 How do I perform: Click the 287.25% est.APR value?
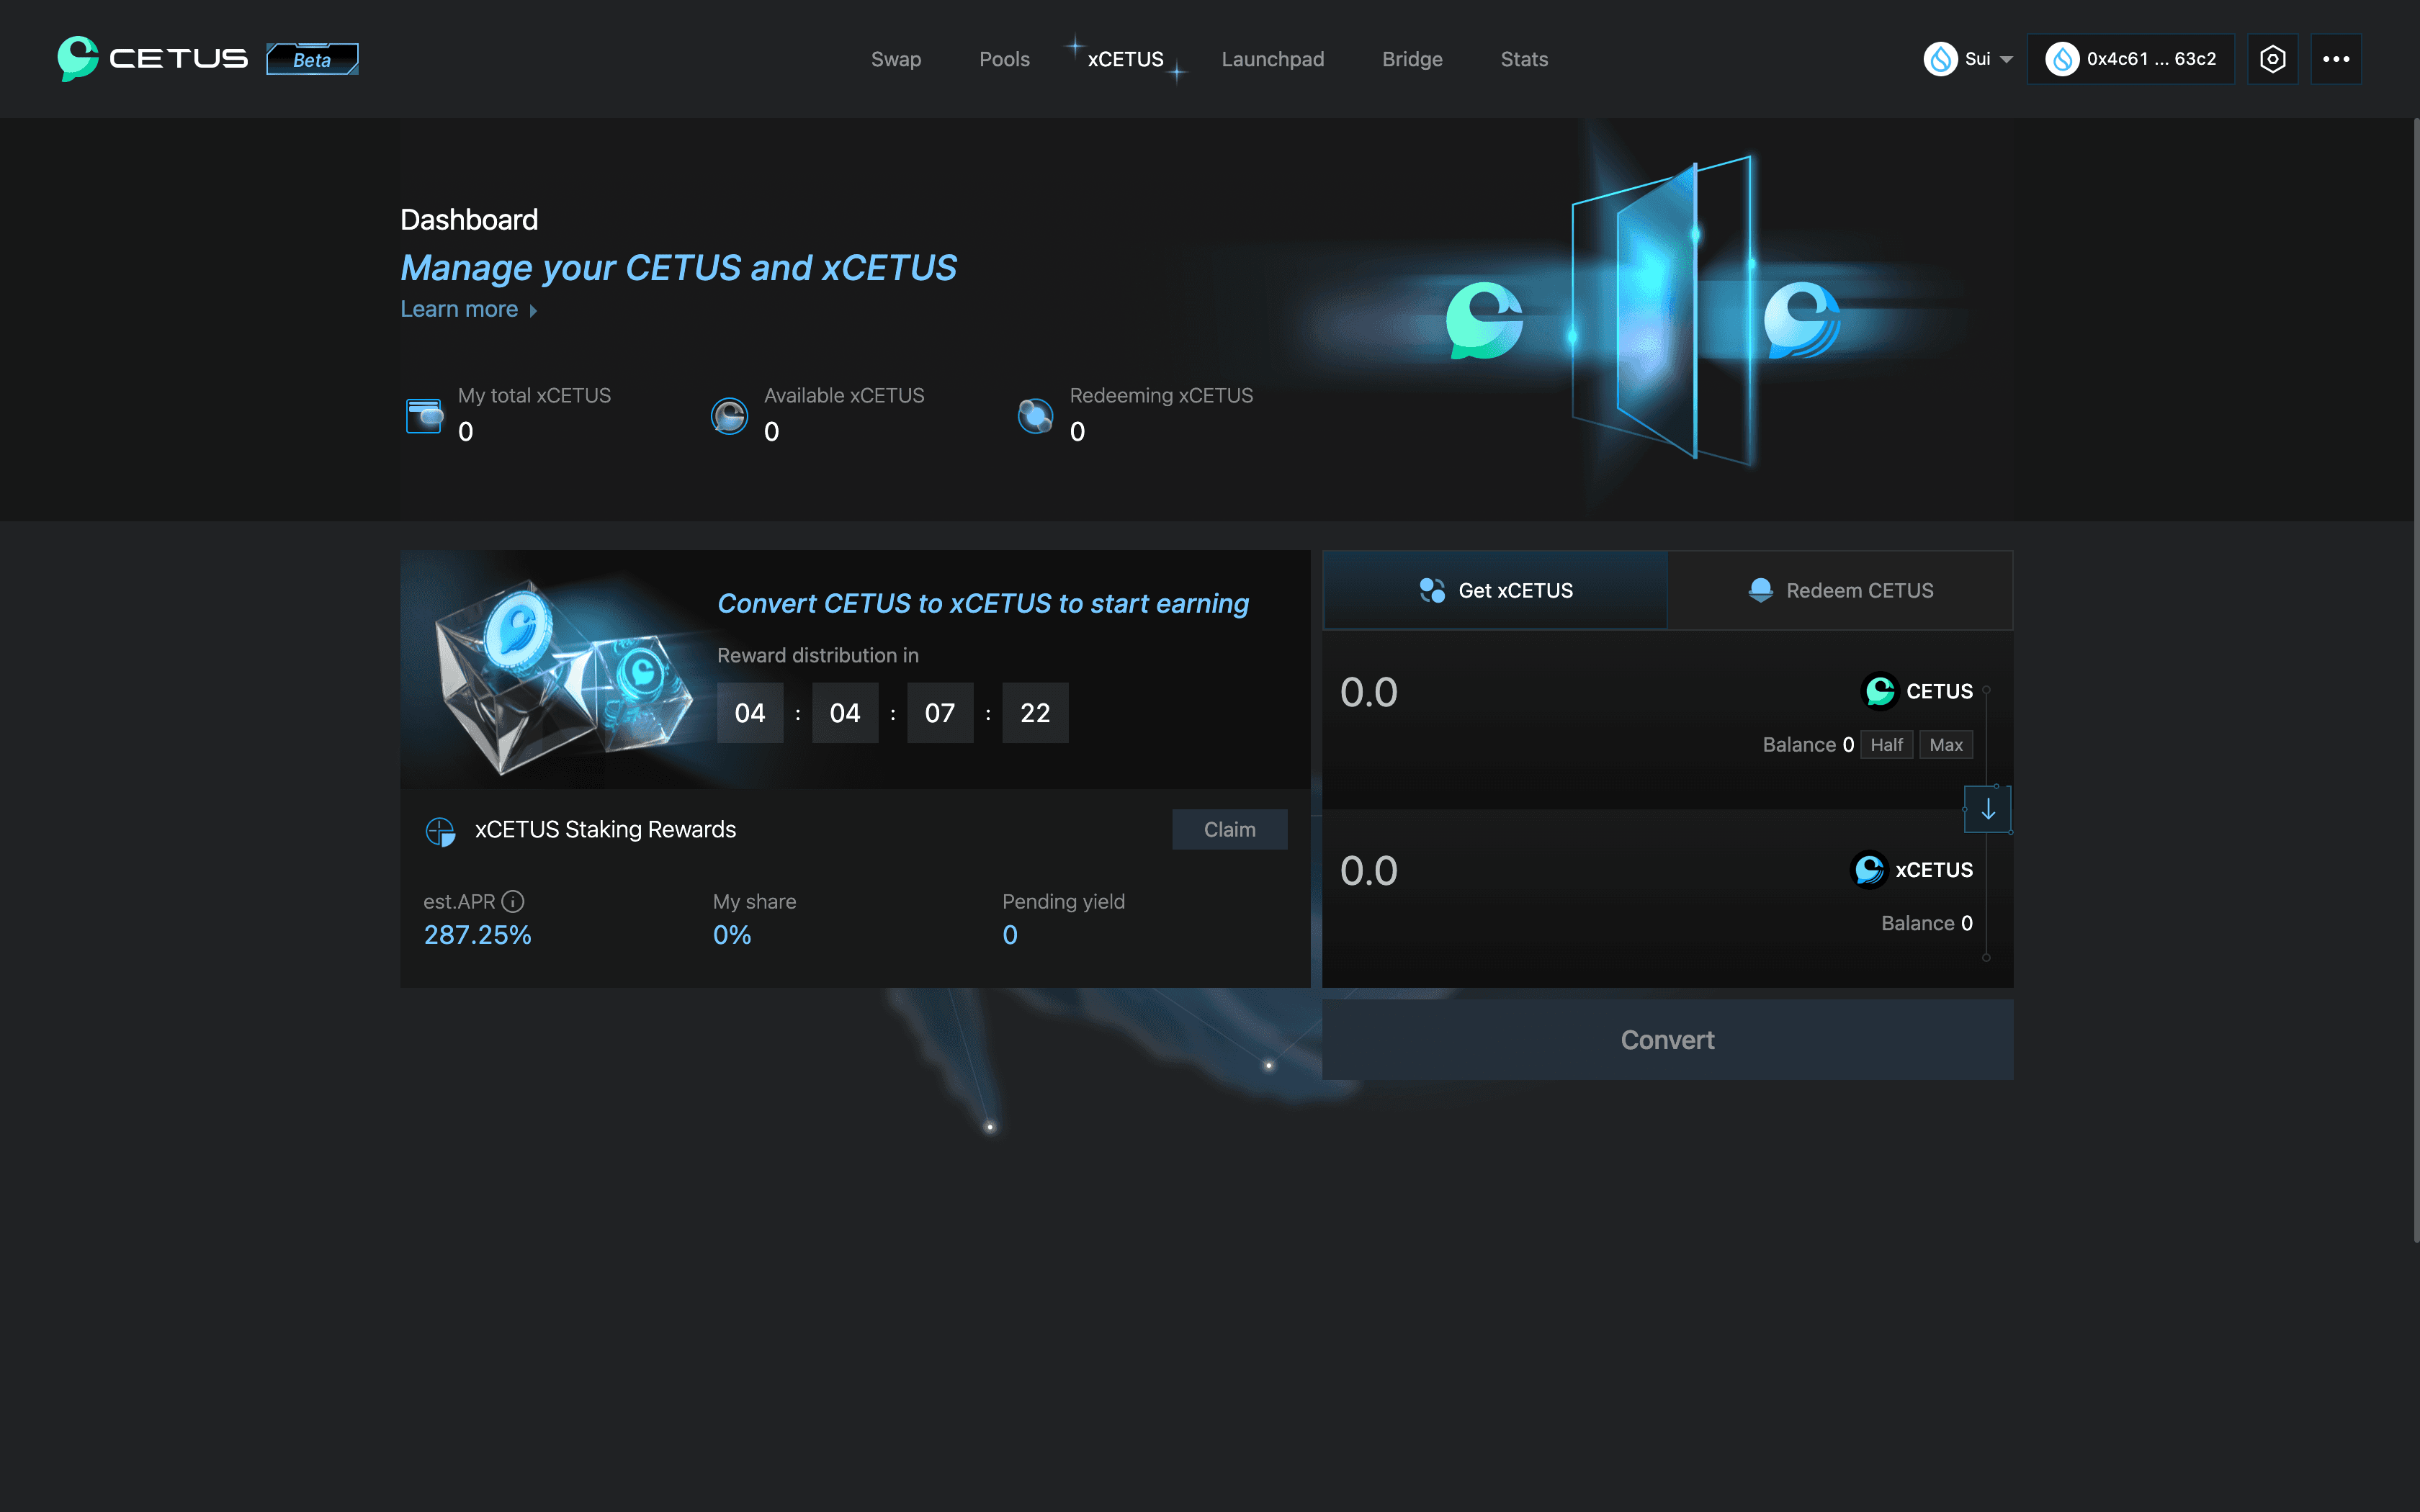pos(477,935)
